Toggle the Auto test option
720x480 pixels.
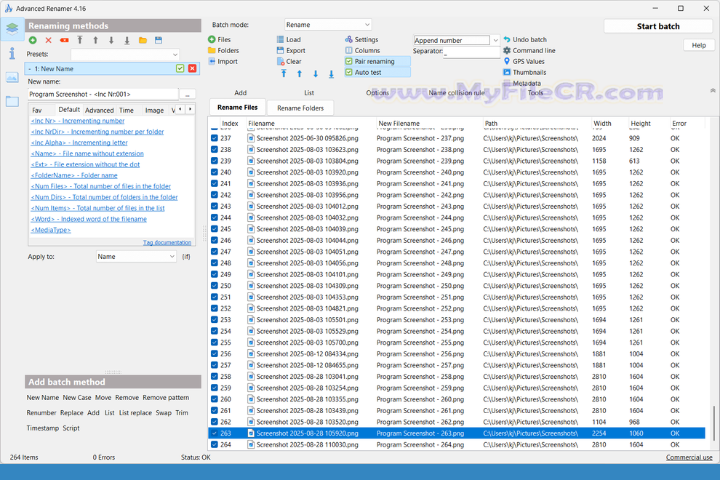[377, 73]
